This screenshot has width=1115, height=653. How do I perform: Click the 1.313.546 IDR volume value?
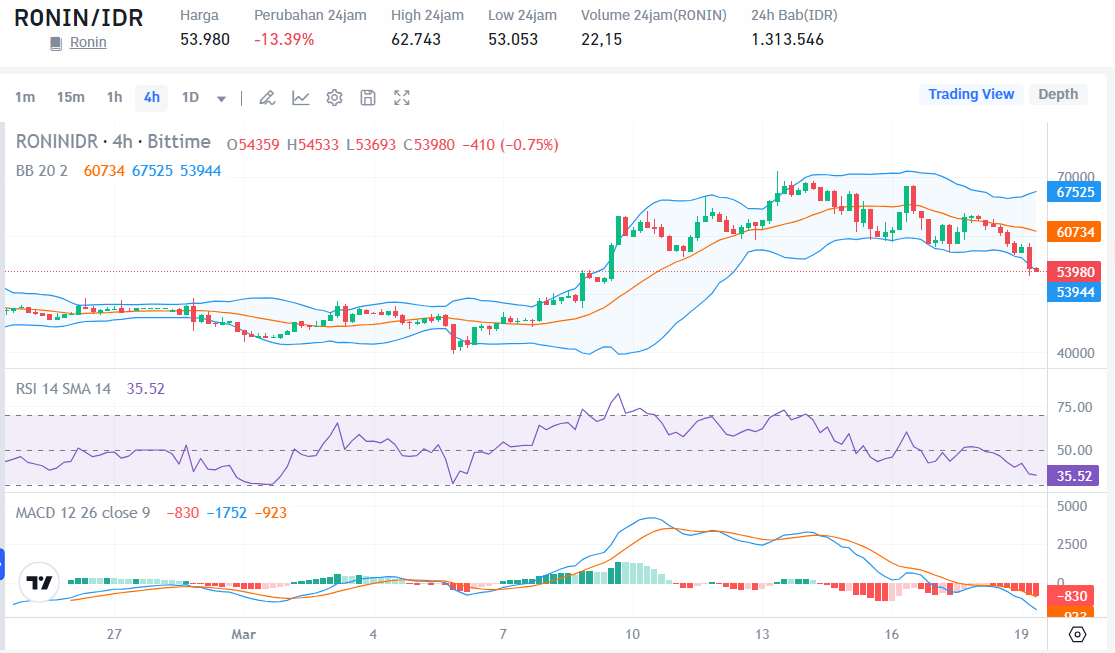pos(787,39)
